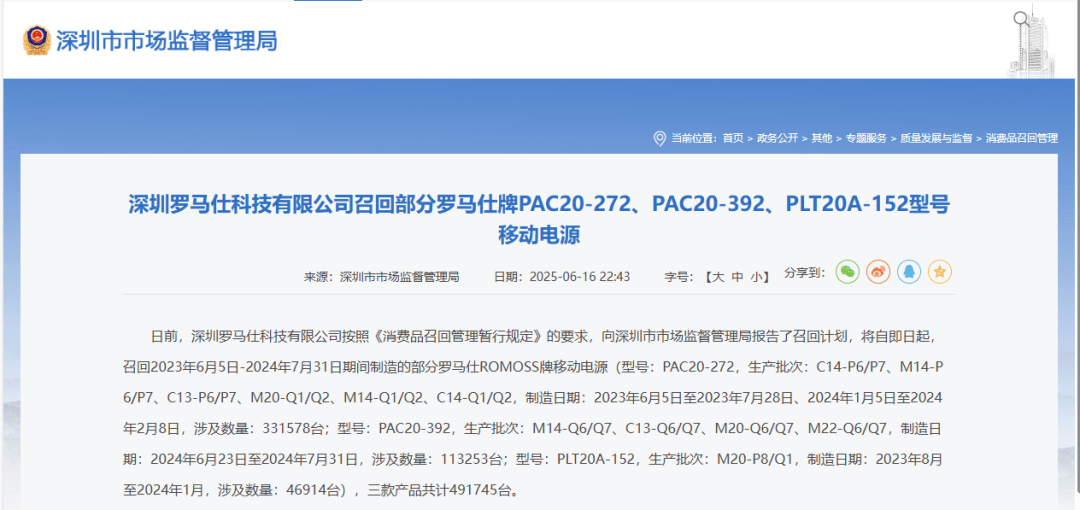Click the 字号 label

(681, 277)
